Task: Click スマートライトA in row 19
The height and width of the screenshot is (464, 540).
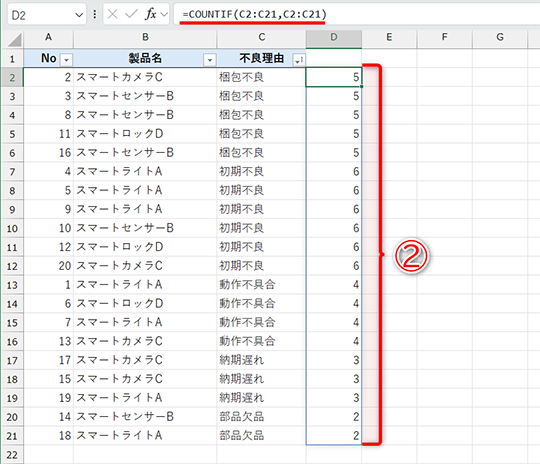Action: coord(119,398)
